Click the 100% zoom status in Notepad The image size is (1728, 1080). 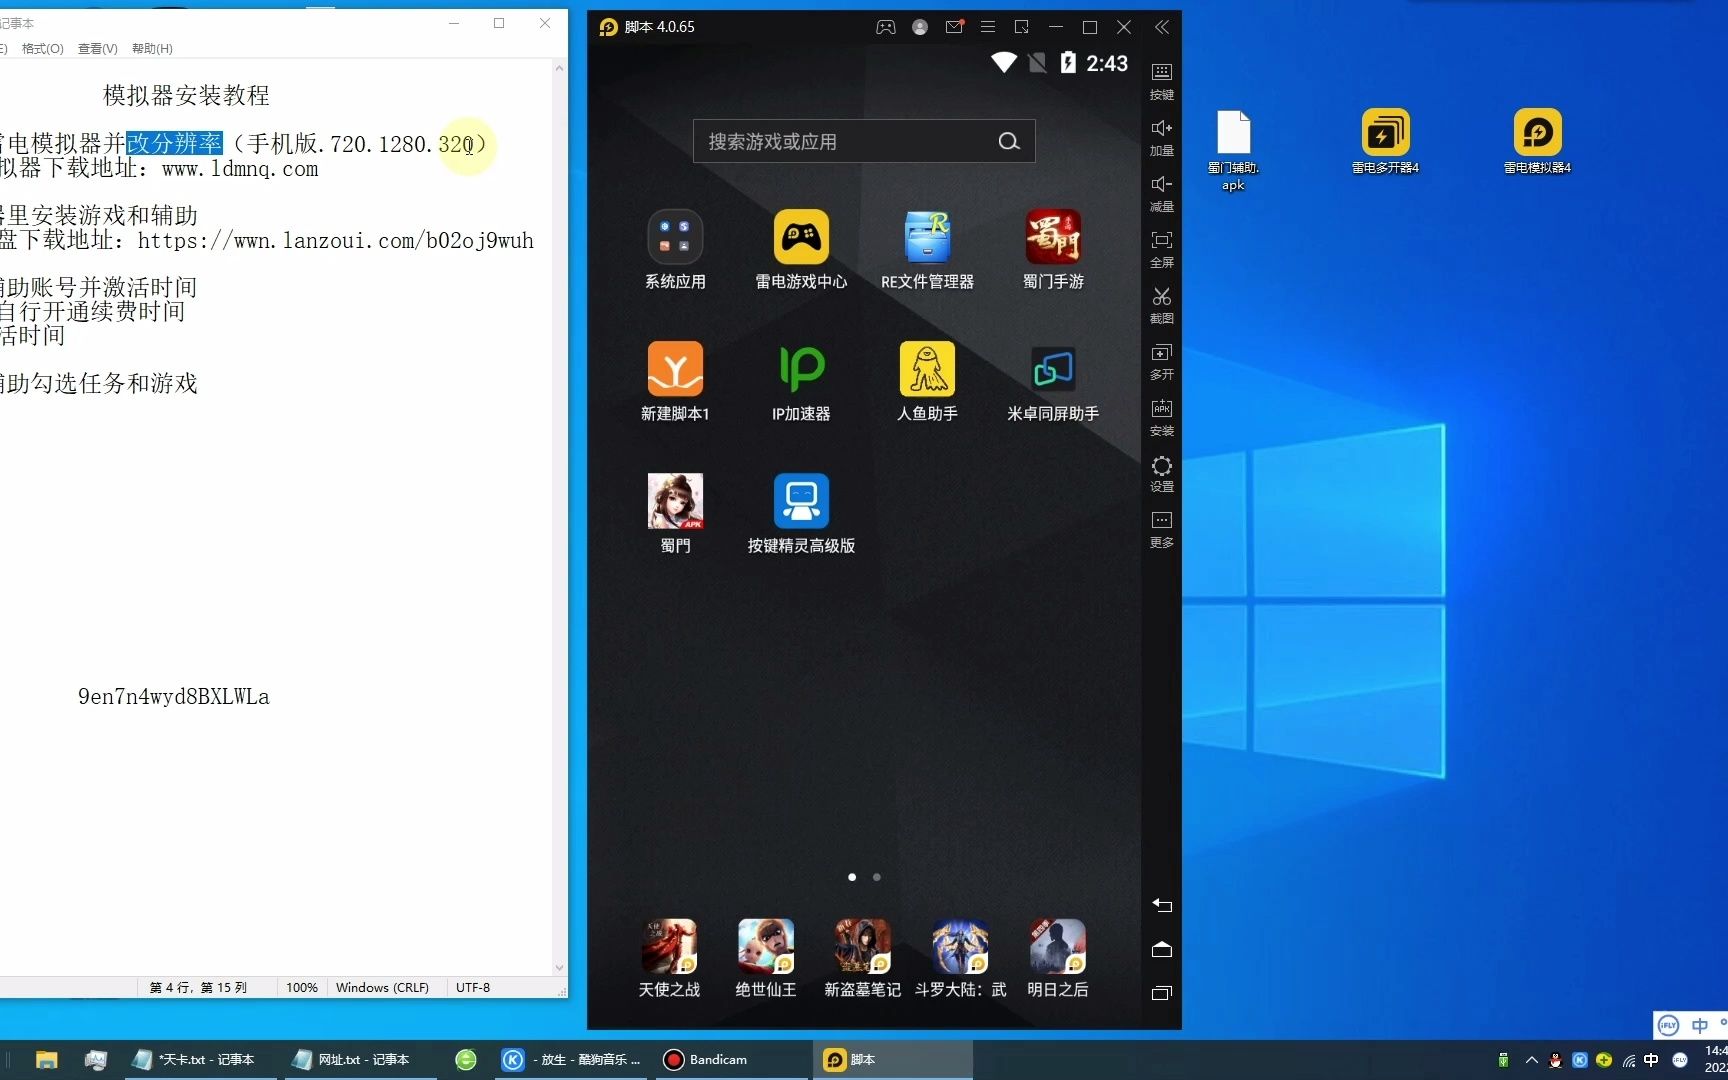coord(302,987)
